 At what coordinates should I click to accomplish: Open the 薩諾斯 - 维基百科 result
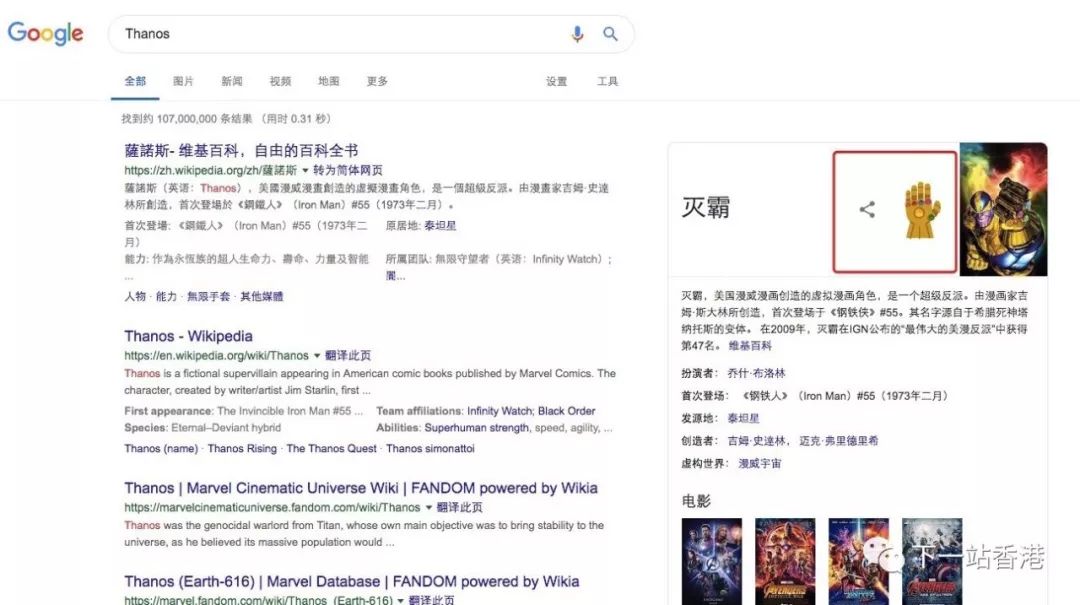pyautogui.click(x=241, y=150)
